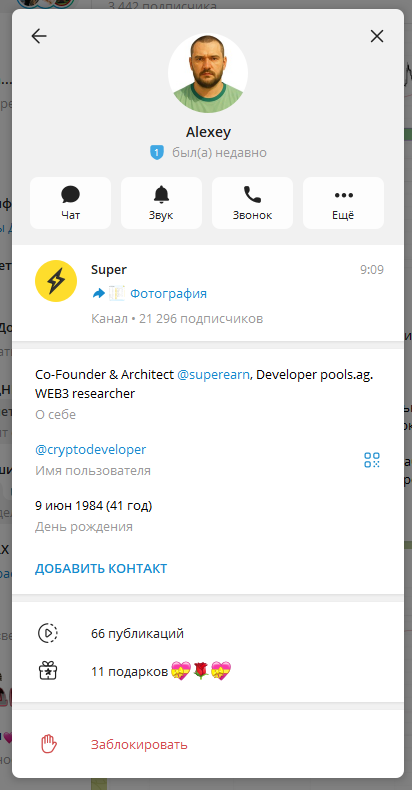412x790 pixels.
Task: Toggle notifications with the Звук button
Action: click(161, 203)
